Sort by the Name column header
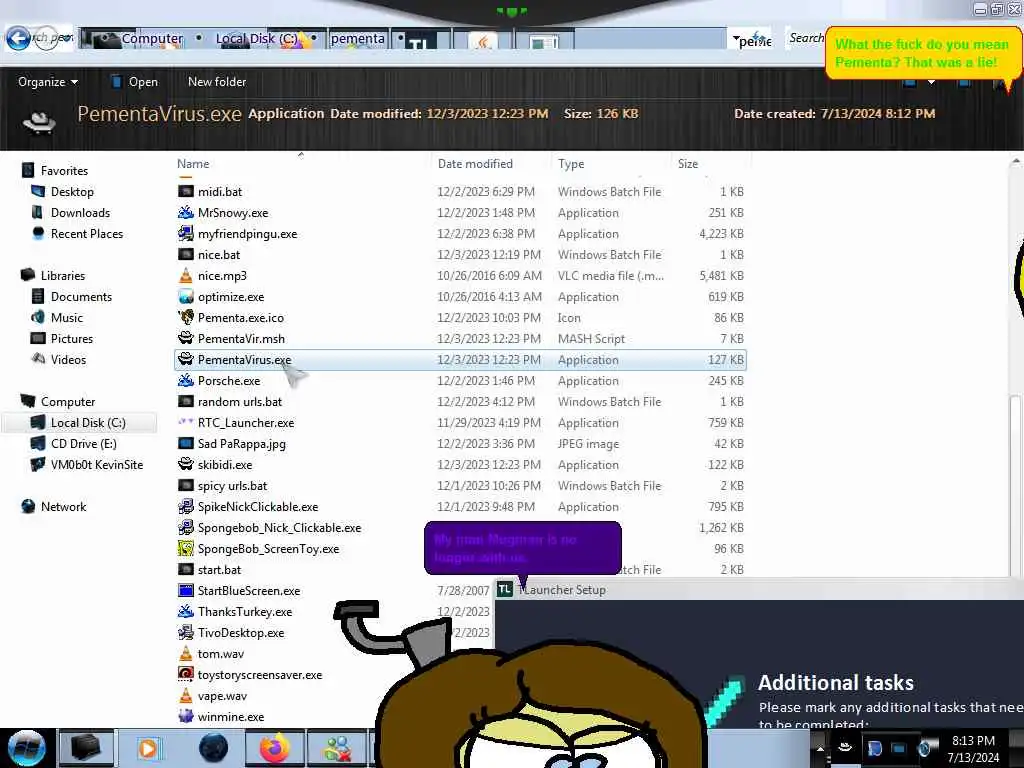1024x768 pixels. (193, 164)
